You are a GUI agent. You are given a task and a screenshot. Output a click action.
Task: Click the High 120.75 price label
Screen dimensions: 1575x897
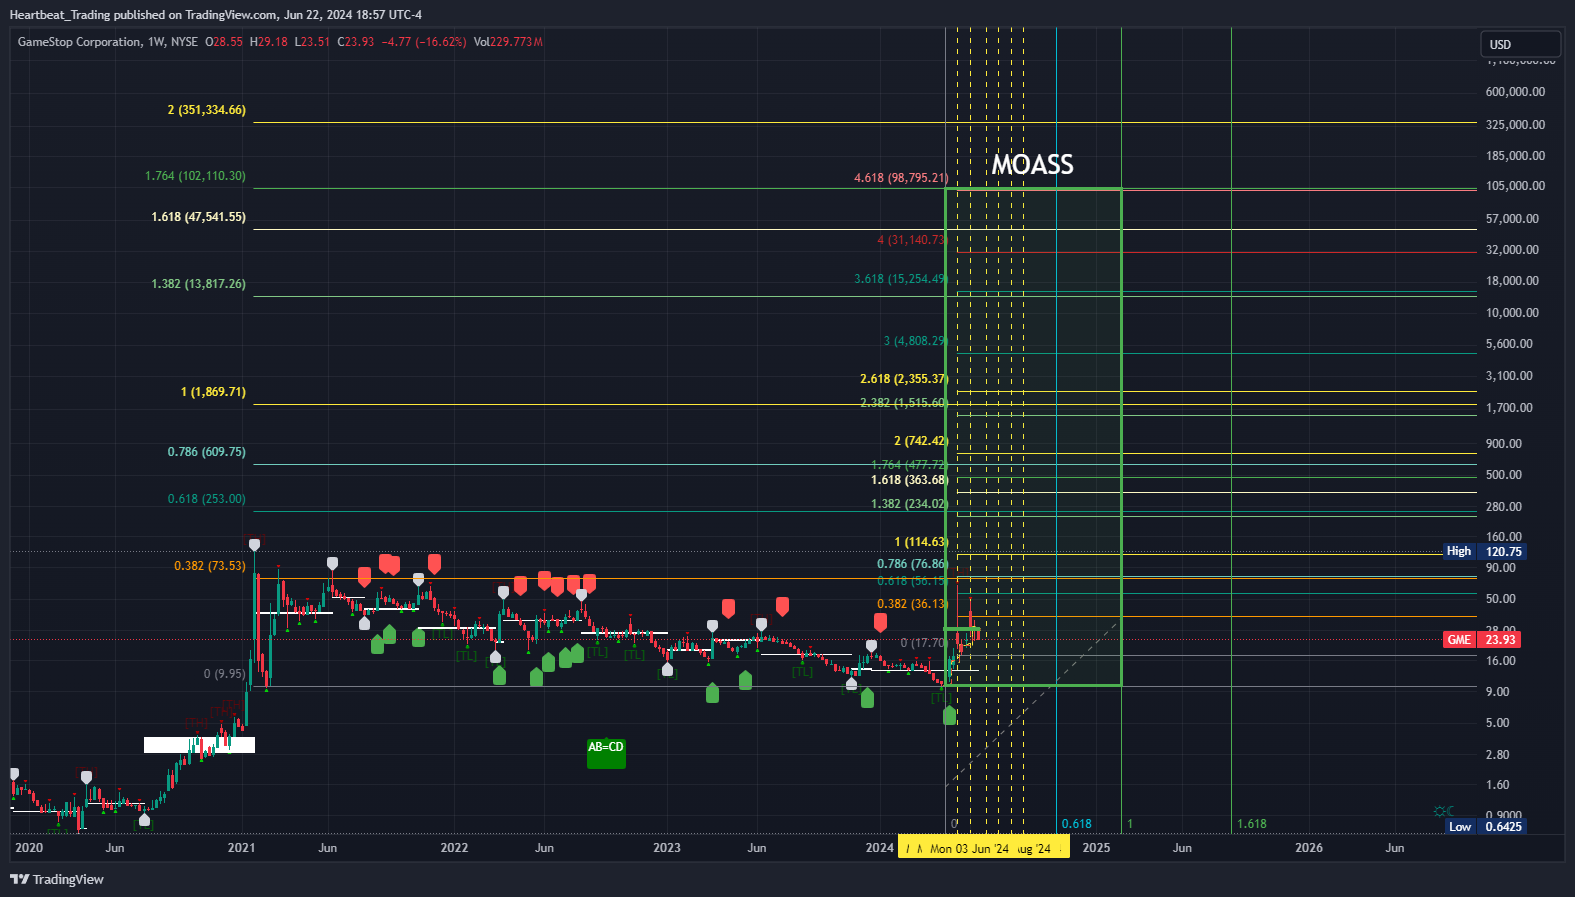1484,551
